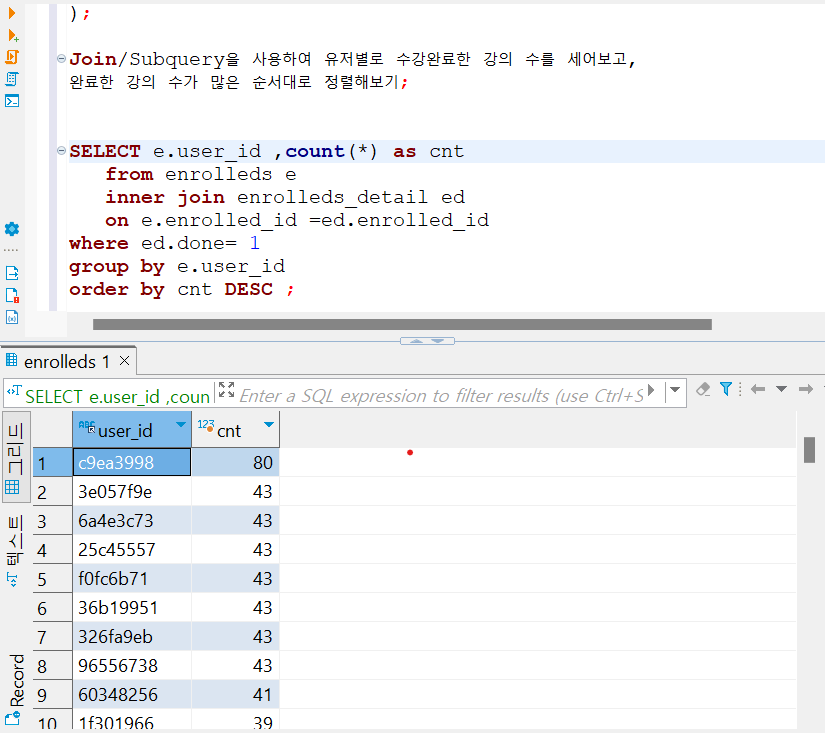Image resolution: width=825 pixels, height=733 pixels.
Task: Click the DESC keyword in the query
Action: [x=248, y=289]
